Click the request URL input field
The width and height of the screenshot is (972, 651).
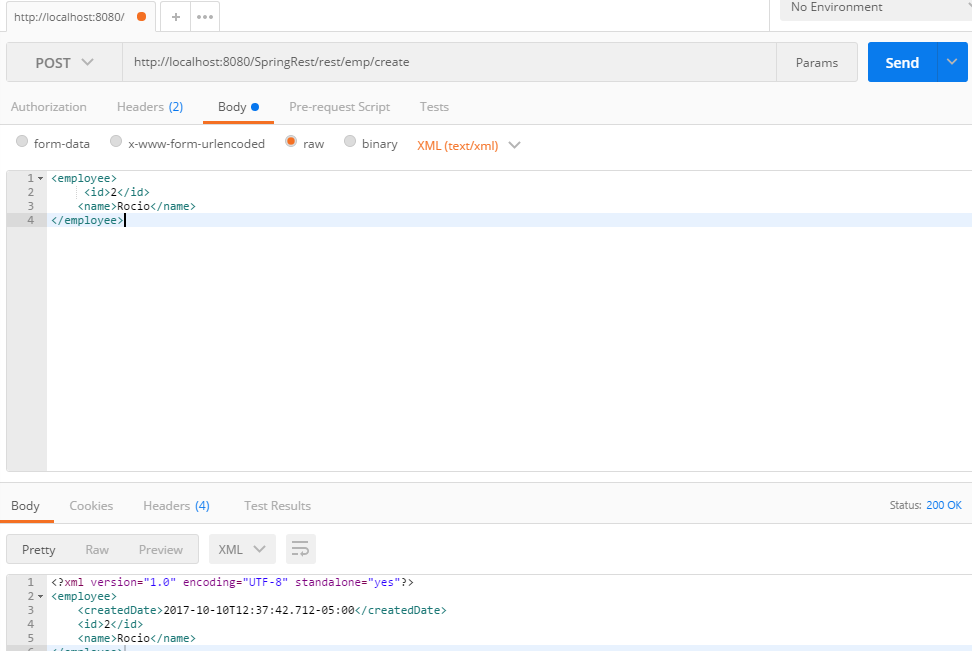point(449,62)
